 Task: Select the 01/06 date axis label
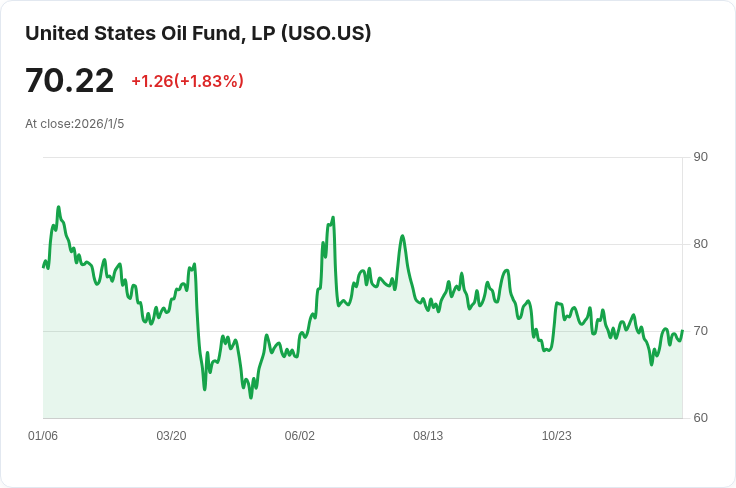[43, 436]
